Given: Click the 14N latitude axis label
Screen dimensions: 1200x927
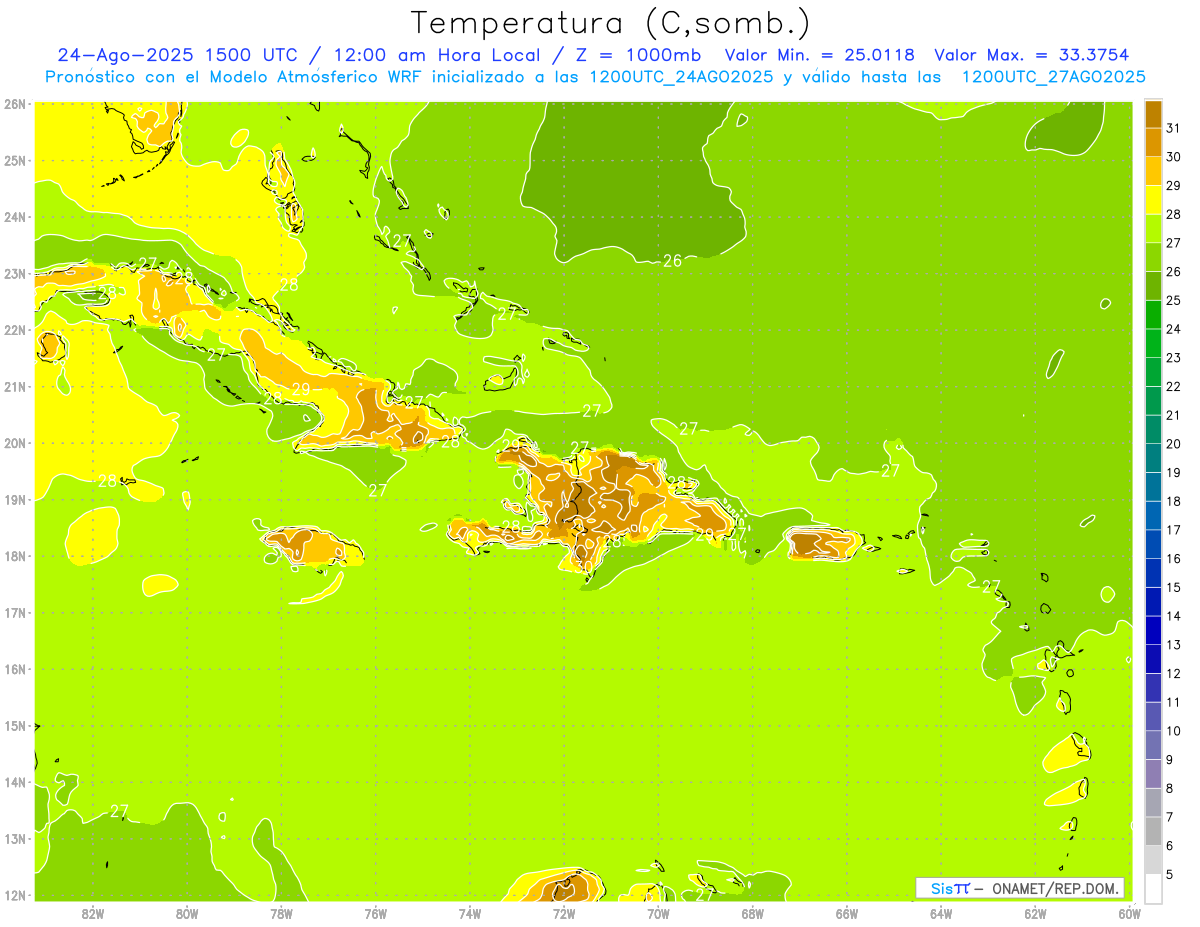Looking at the screenshot, I should [x=15, y=782].
